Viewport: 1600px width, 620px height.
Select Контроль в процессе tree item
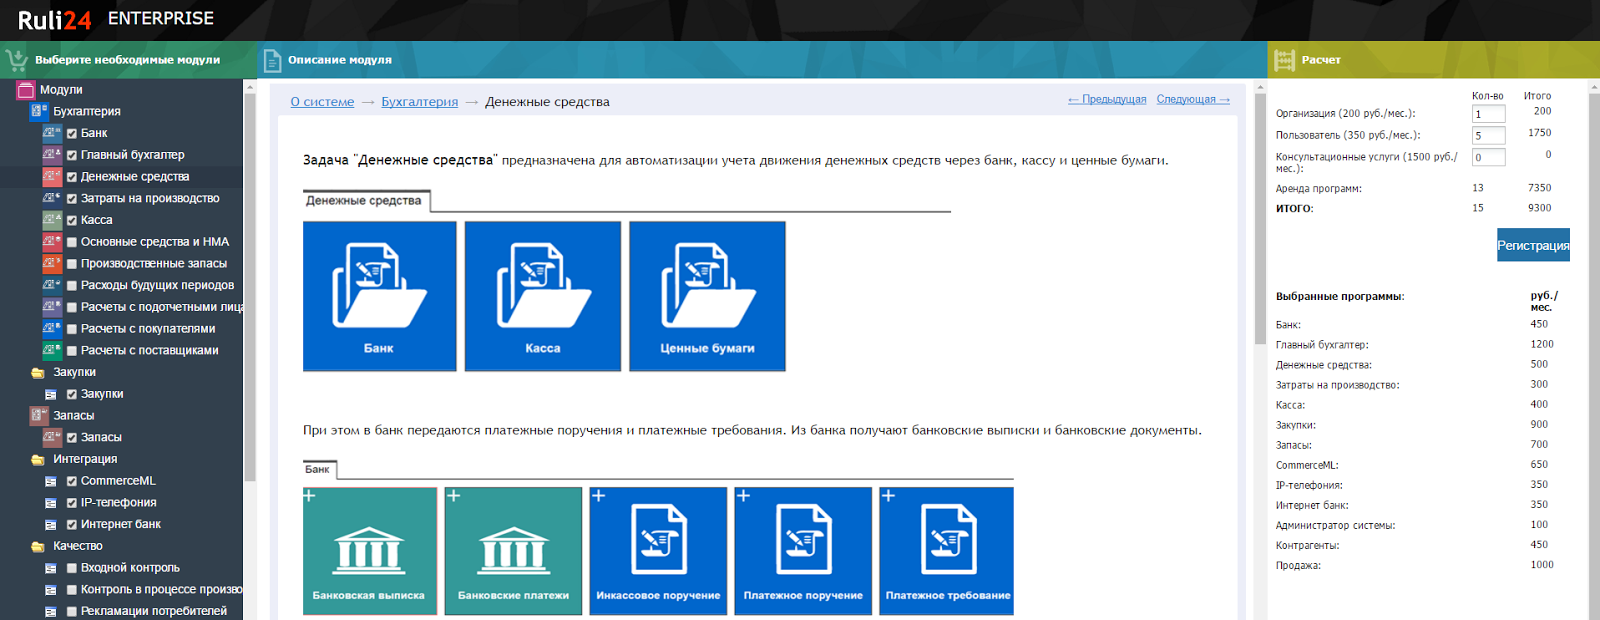pos(161,590)
